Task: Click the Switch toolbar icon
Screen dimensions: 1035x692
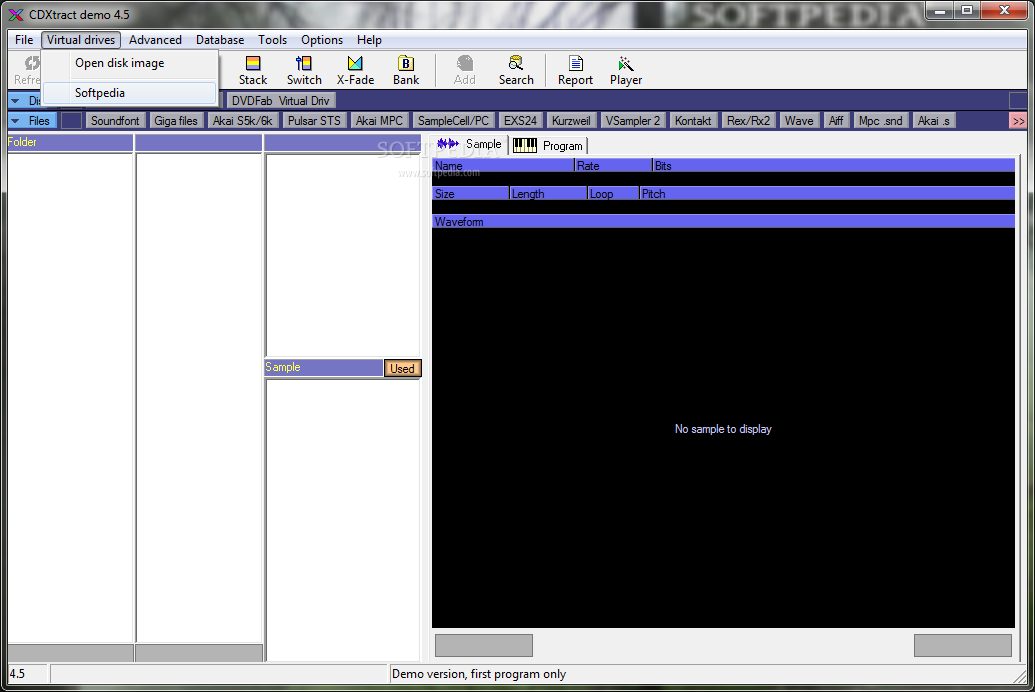Action: (x=304, y=71)
